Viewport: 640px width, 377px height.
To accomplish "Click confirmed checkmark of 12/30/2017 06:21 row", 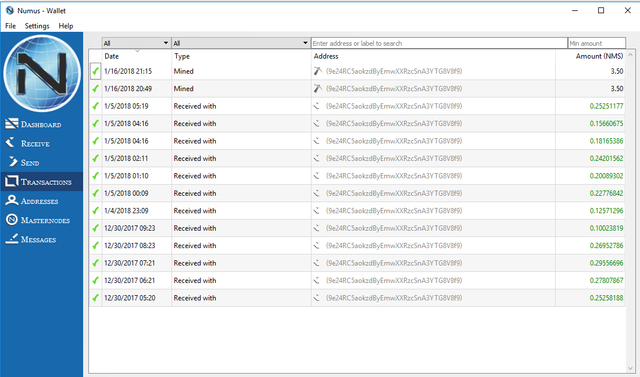I will tap(96, 281).
